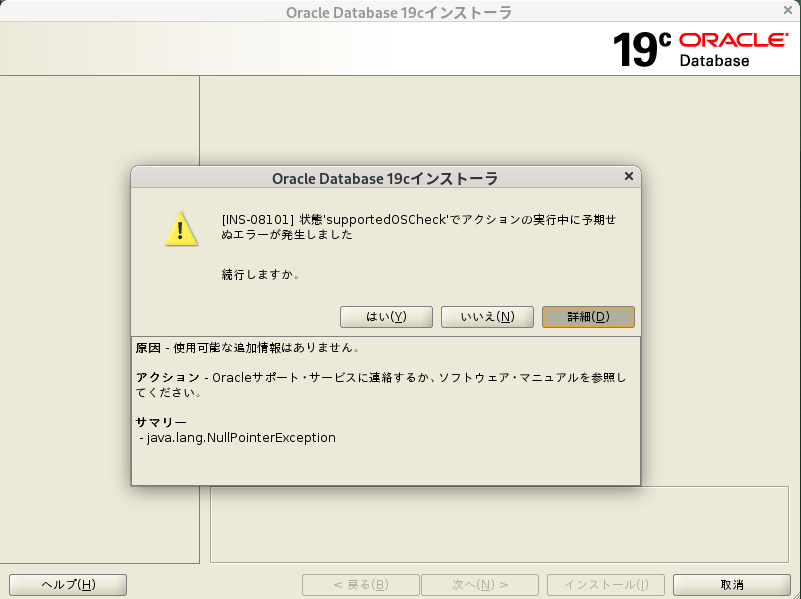Close the main Oracle installer window
Viewport: 801px width, 599px height.
(x=788, y=10)
